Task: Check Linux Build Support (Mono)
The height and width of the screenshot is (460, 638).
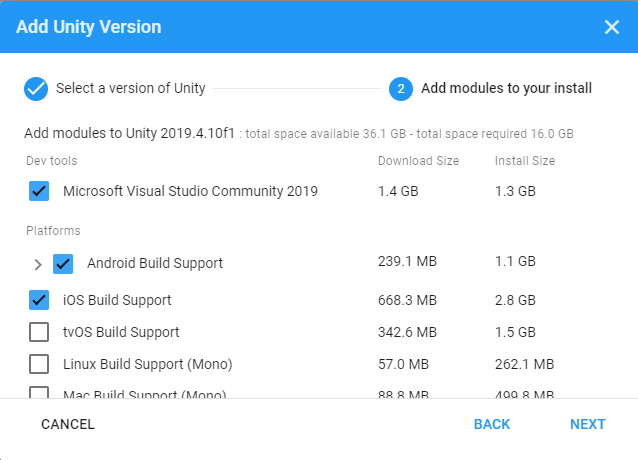Action: click(39, 364)
